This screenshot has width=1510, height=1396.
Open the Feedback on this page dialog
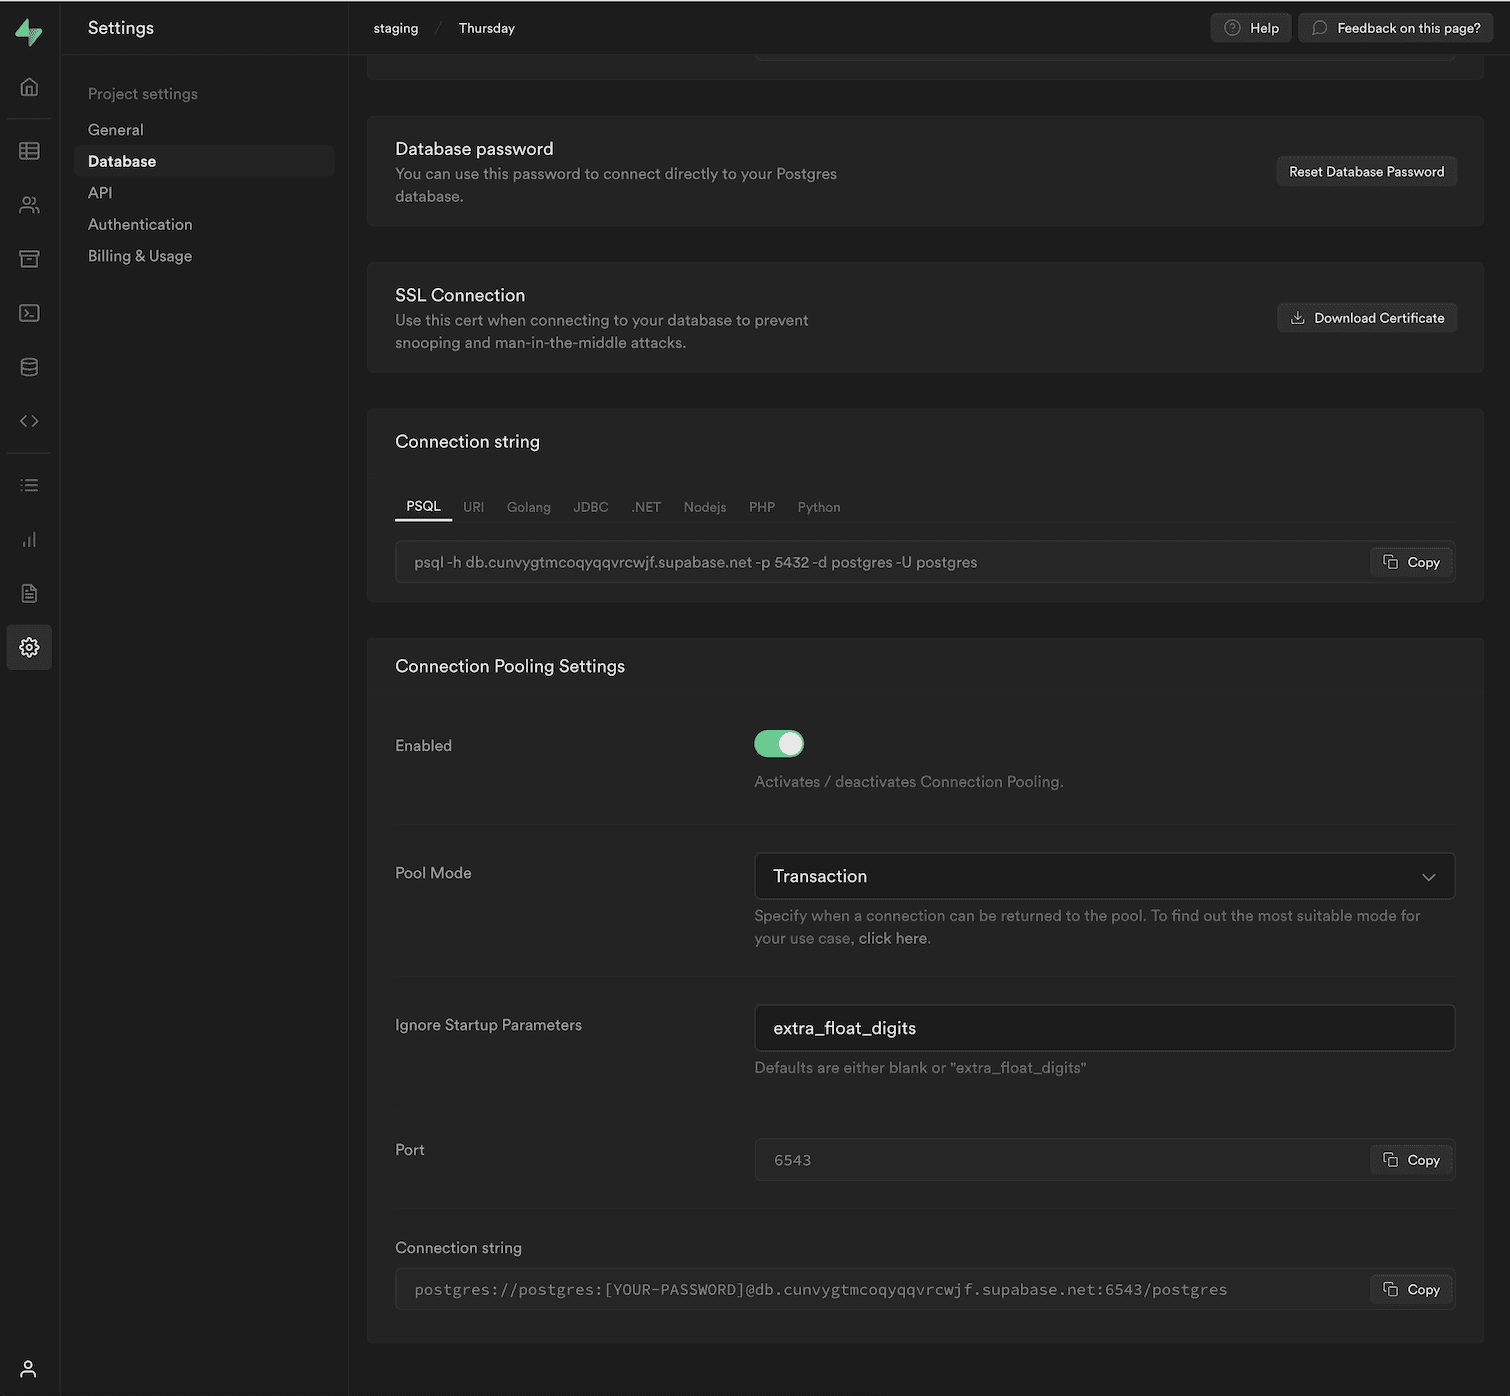1395,27
